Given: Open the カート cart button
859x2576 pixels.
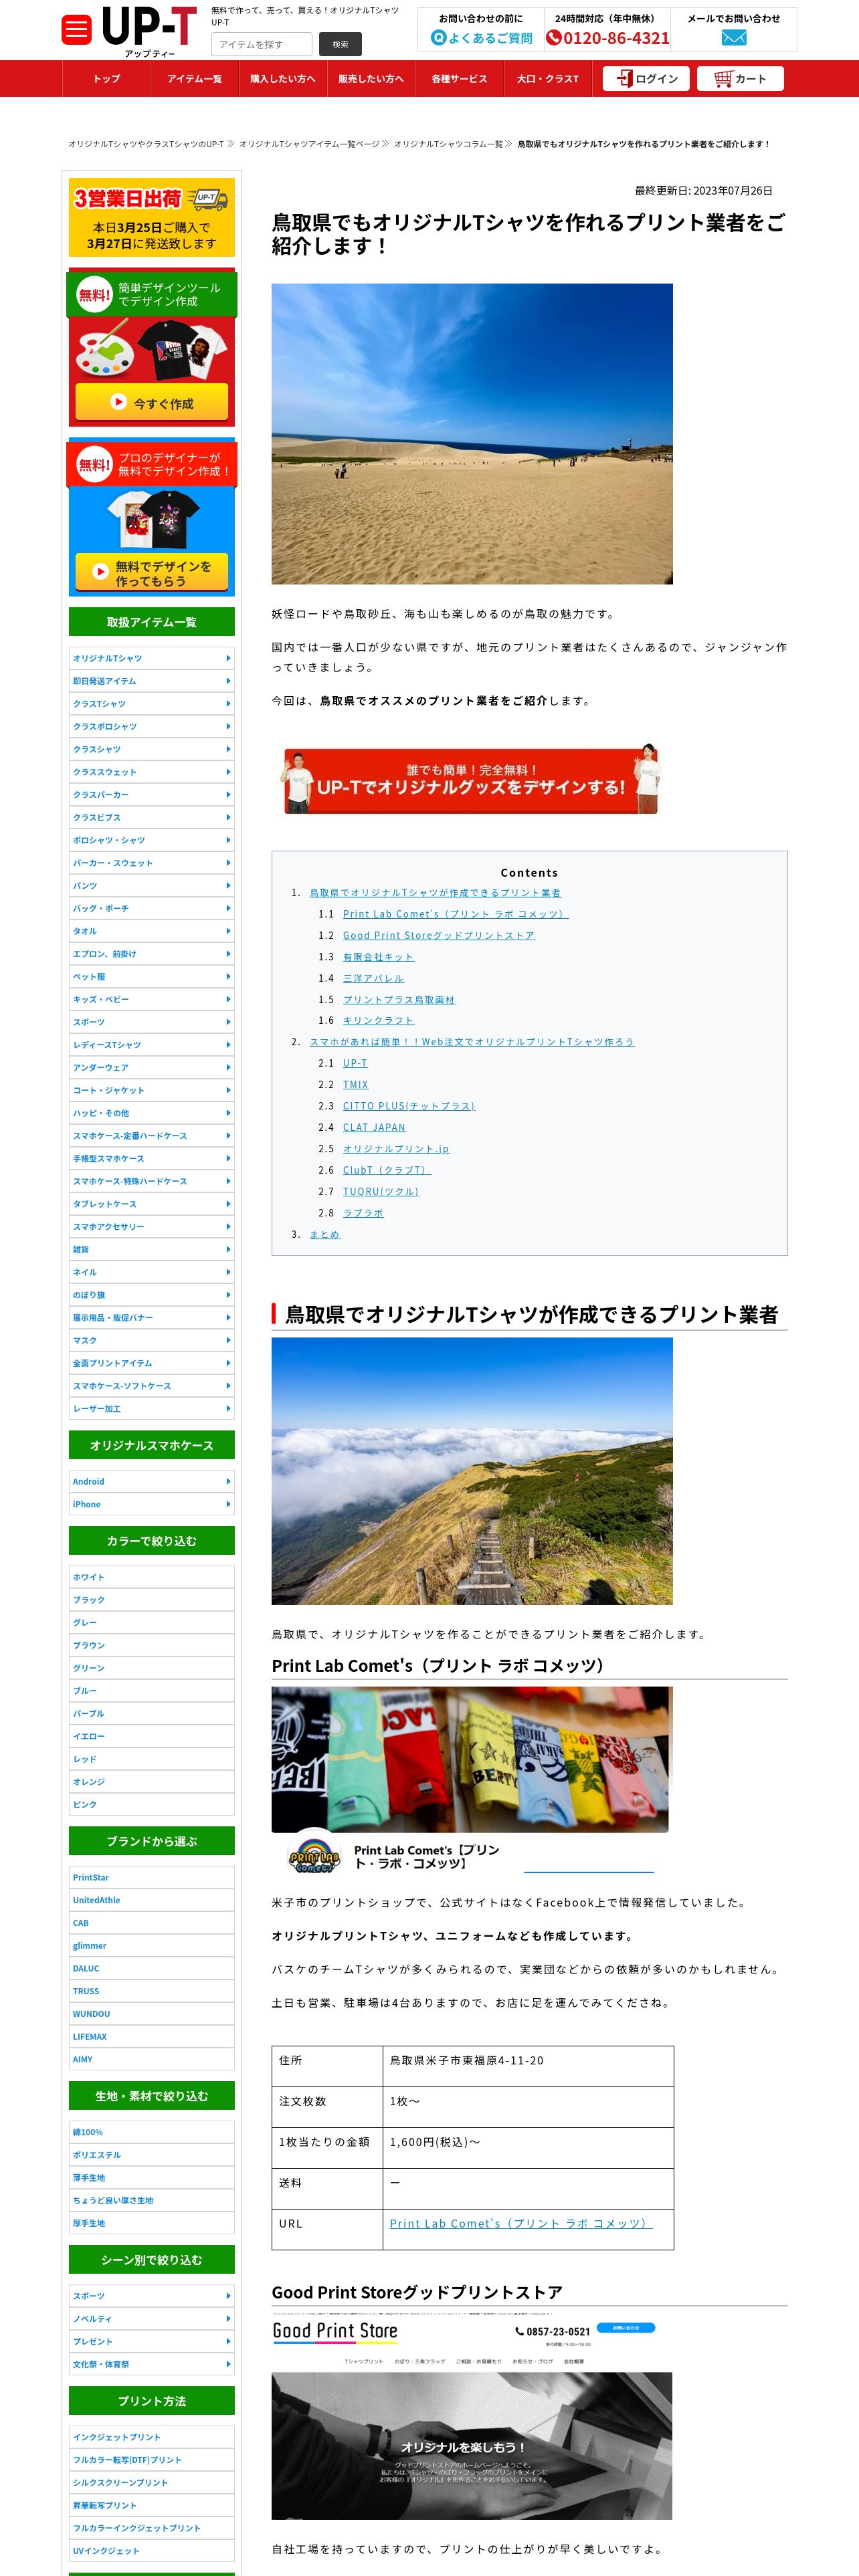Looking at the screenshot, I should pyautogui.click(x=740, y=79).
